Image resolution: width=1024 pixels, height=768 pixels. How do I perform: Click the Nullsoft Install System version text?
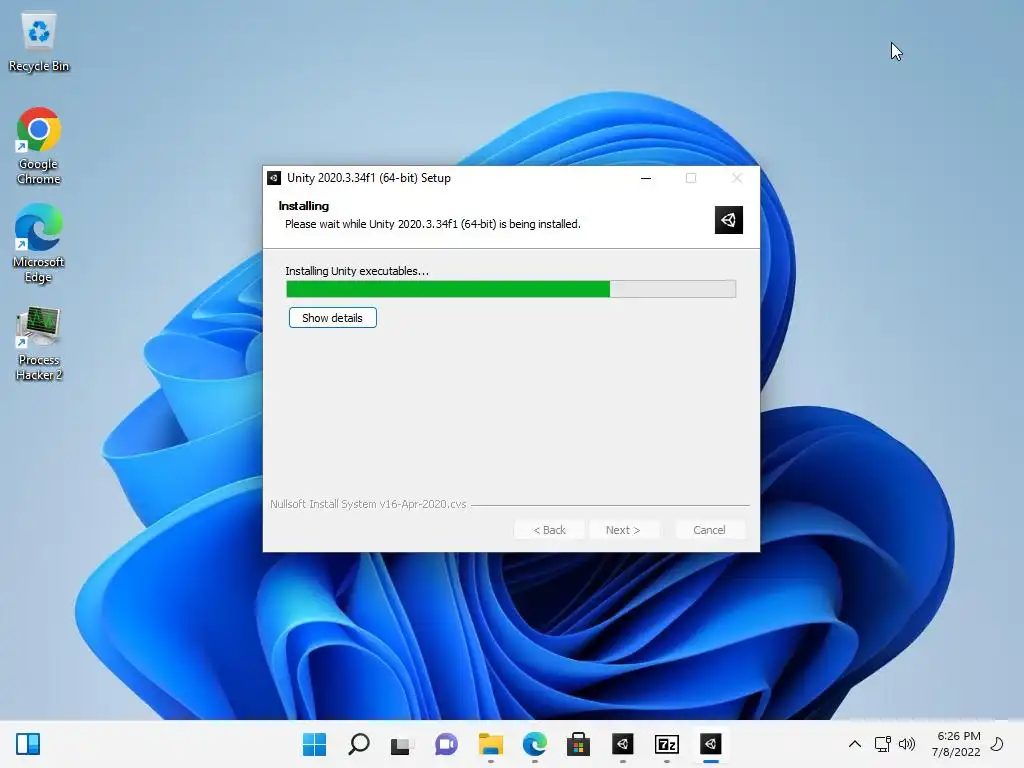tap(368, 504)
